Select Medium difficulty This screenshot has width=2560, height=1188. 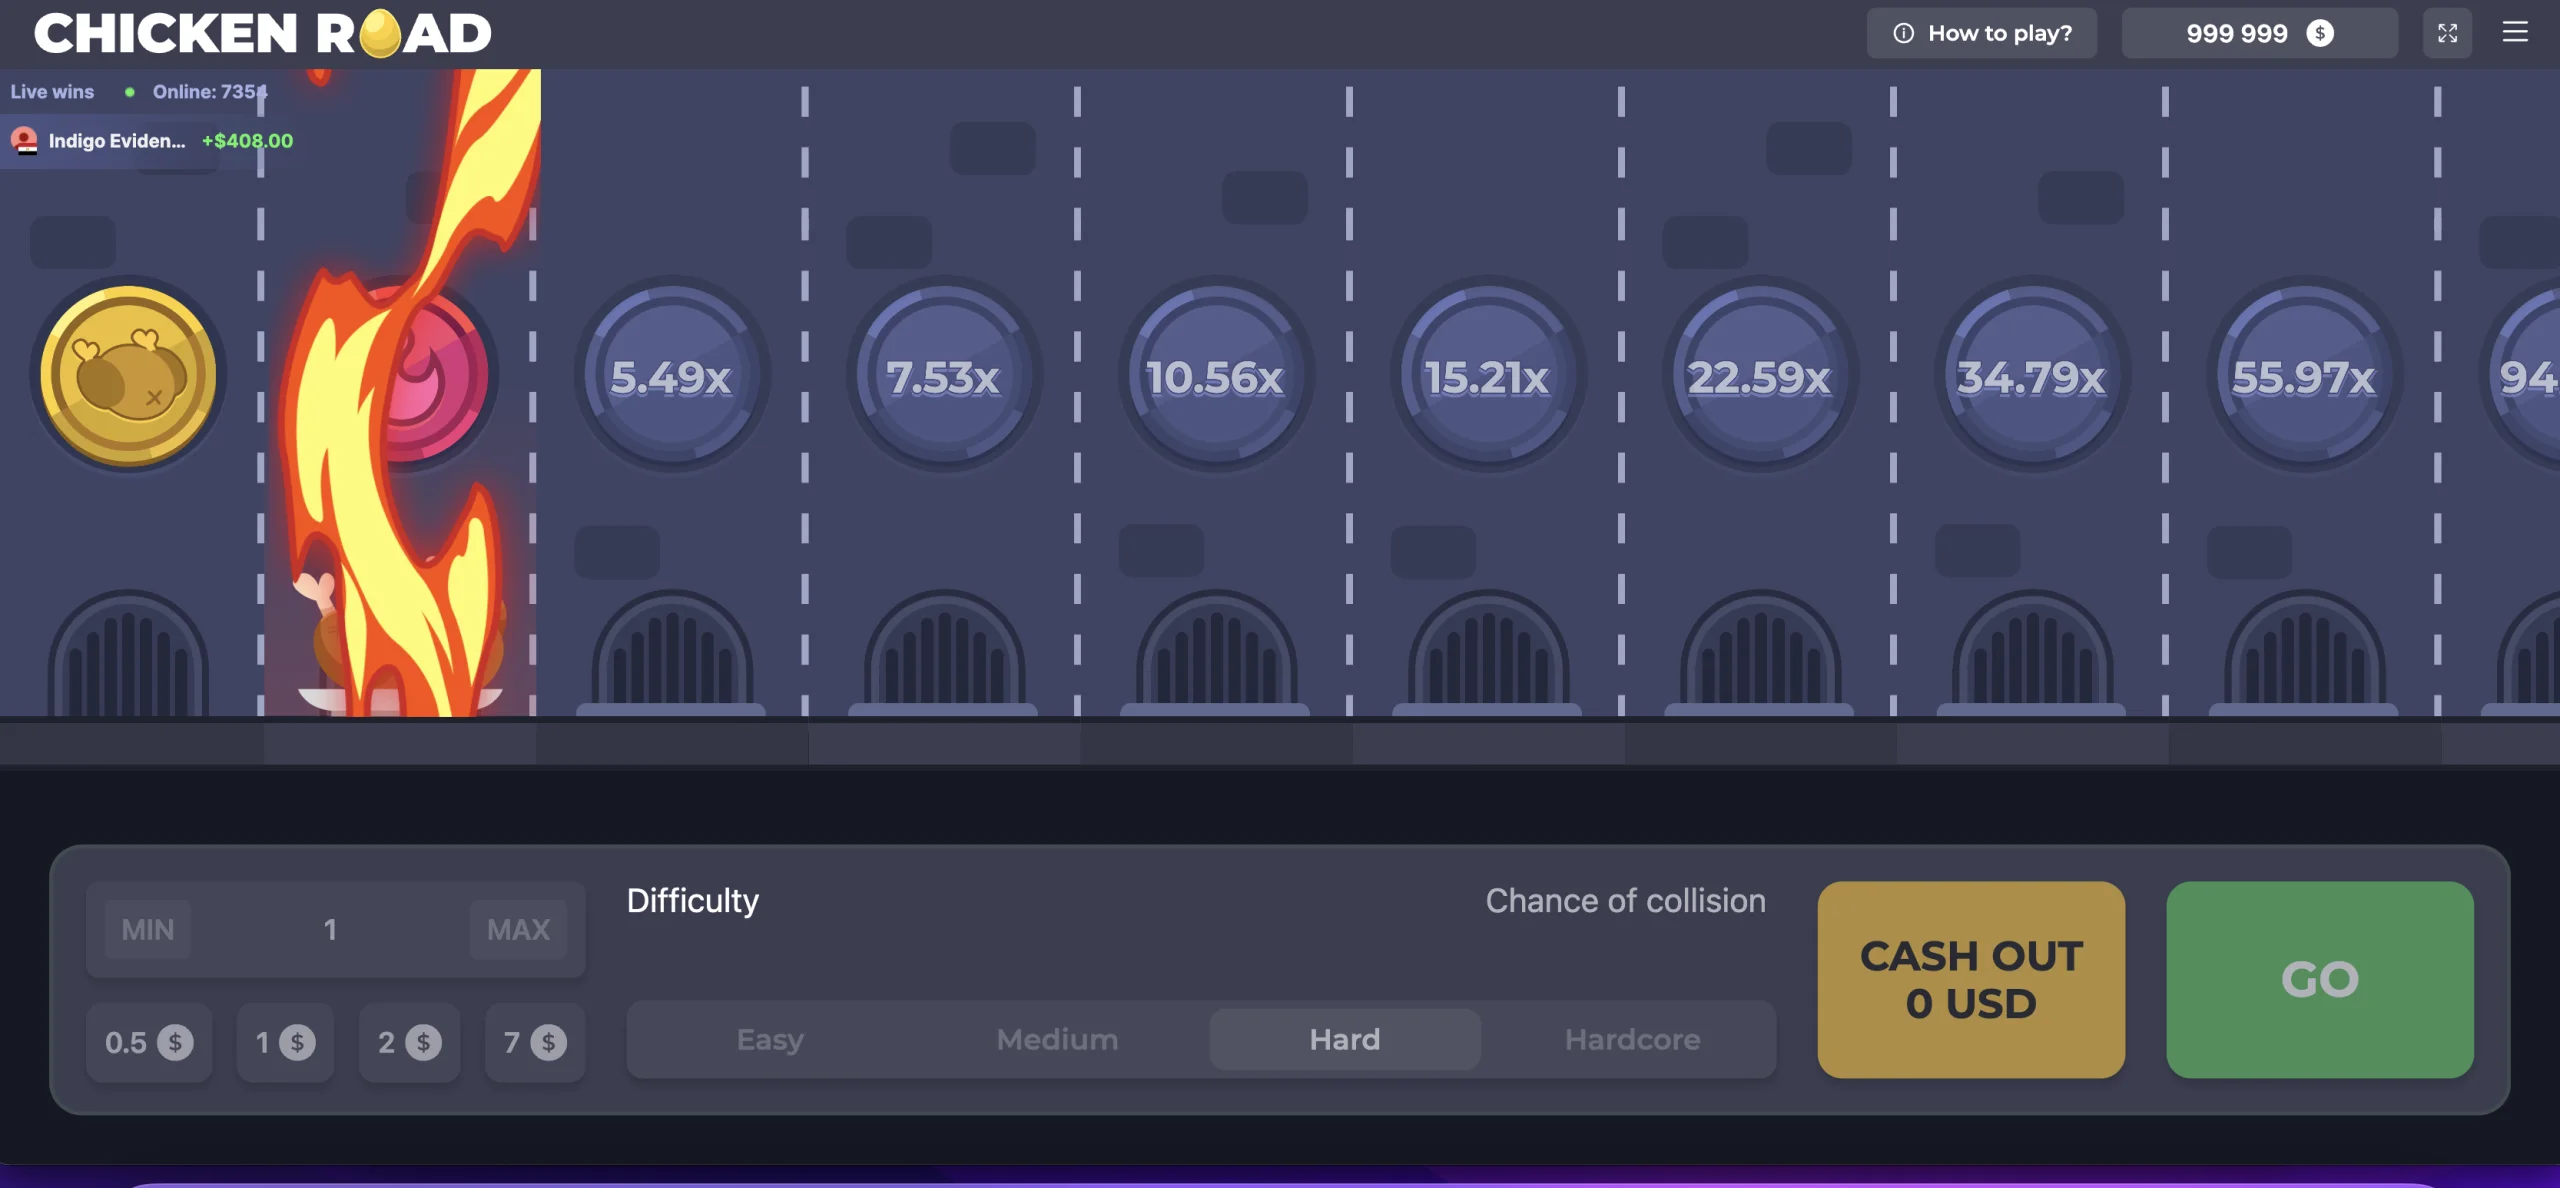tap(1057, 1040)
